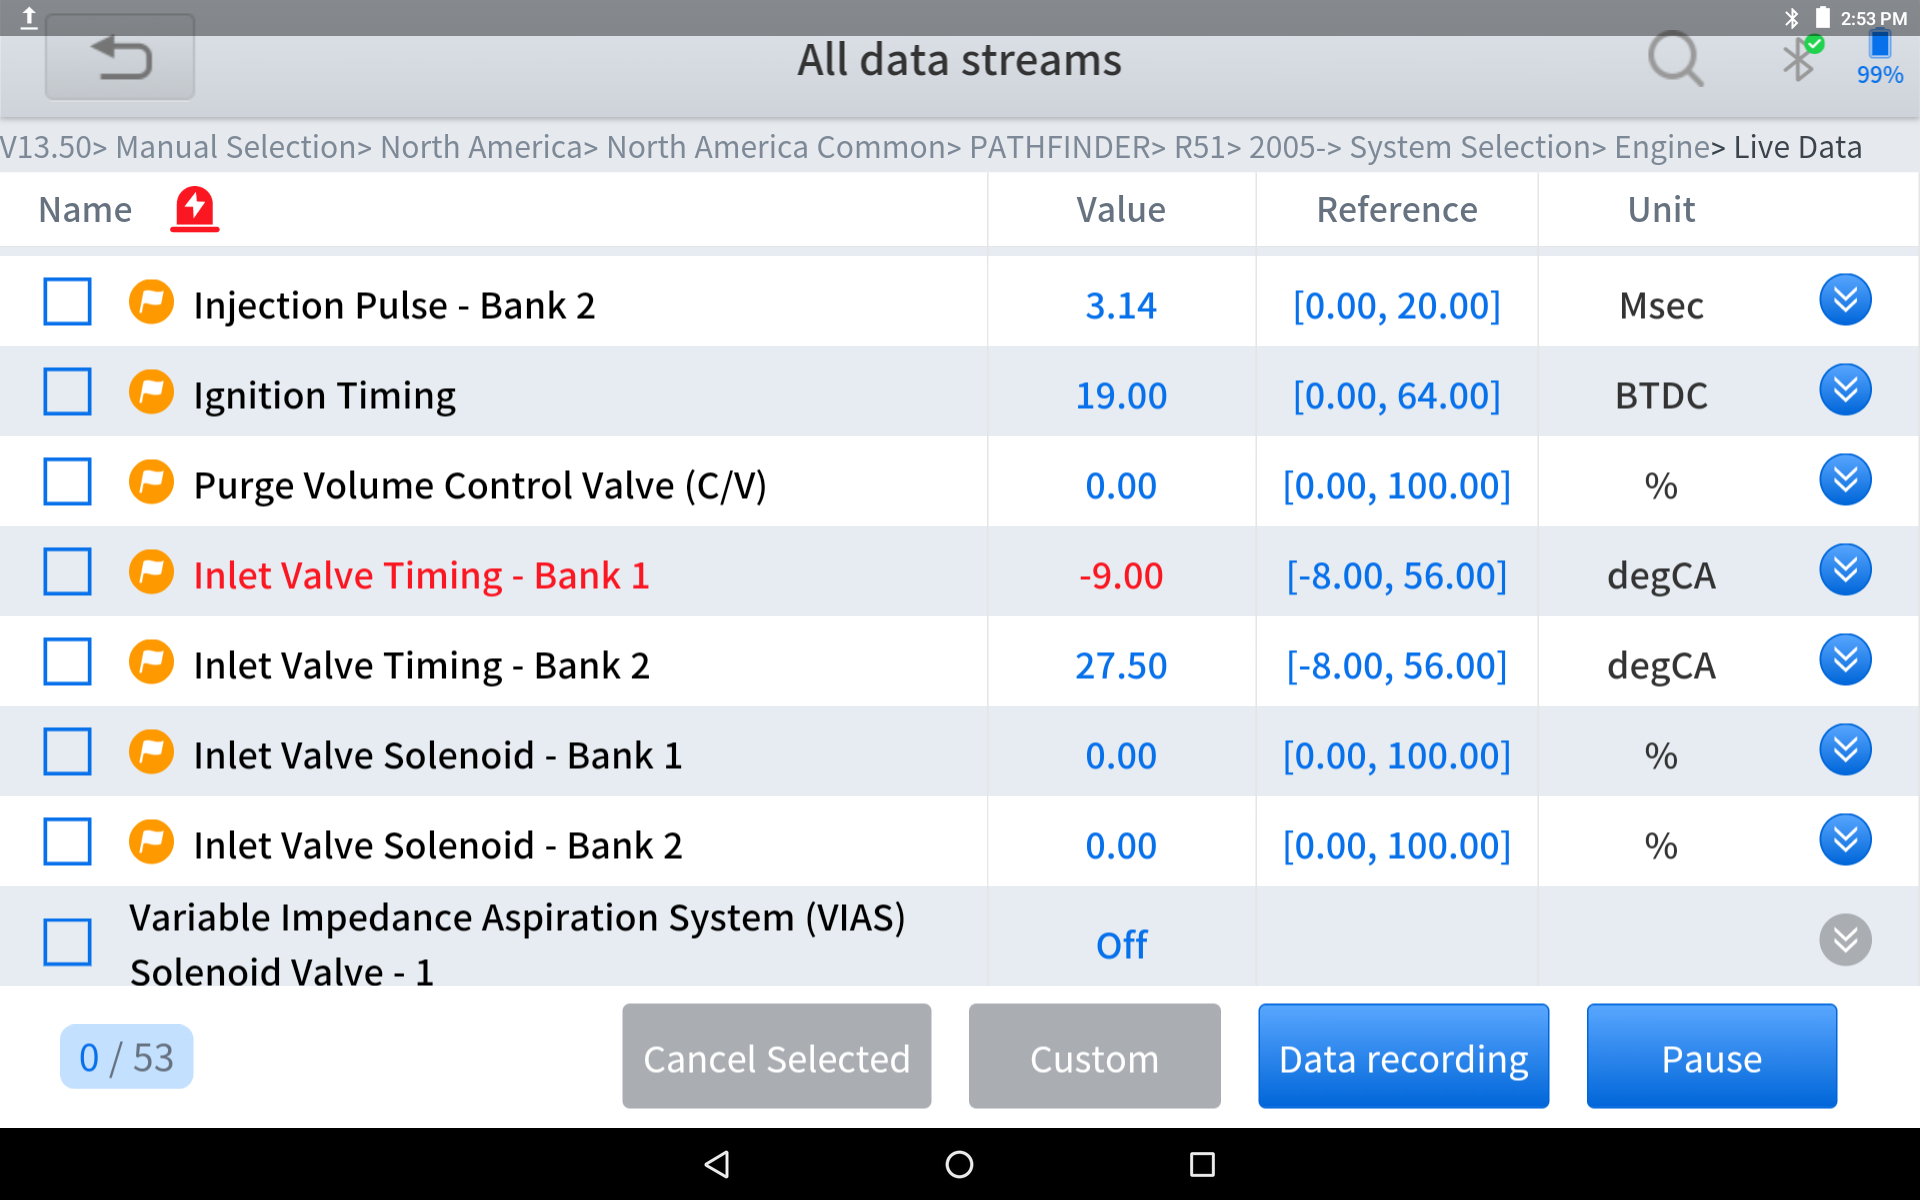
Task: Tick the VIAS Solenoid Valve - 1 checkbox
Action: point(67,942)
